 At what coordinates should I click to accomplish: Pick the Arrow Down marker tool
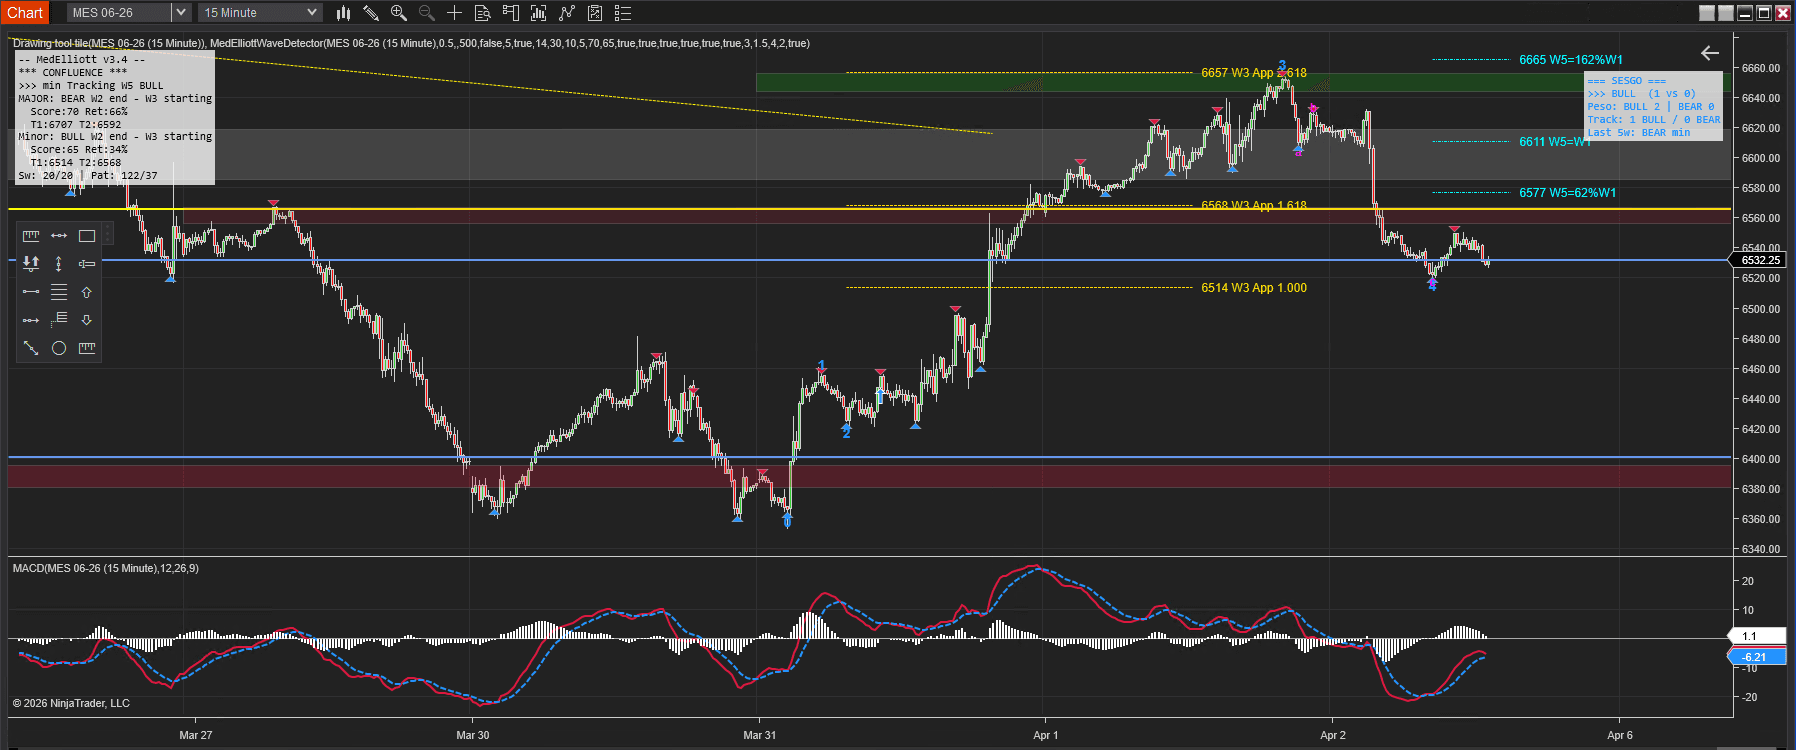87,320
